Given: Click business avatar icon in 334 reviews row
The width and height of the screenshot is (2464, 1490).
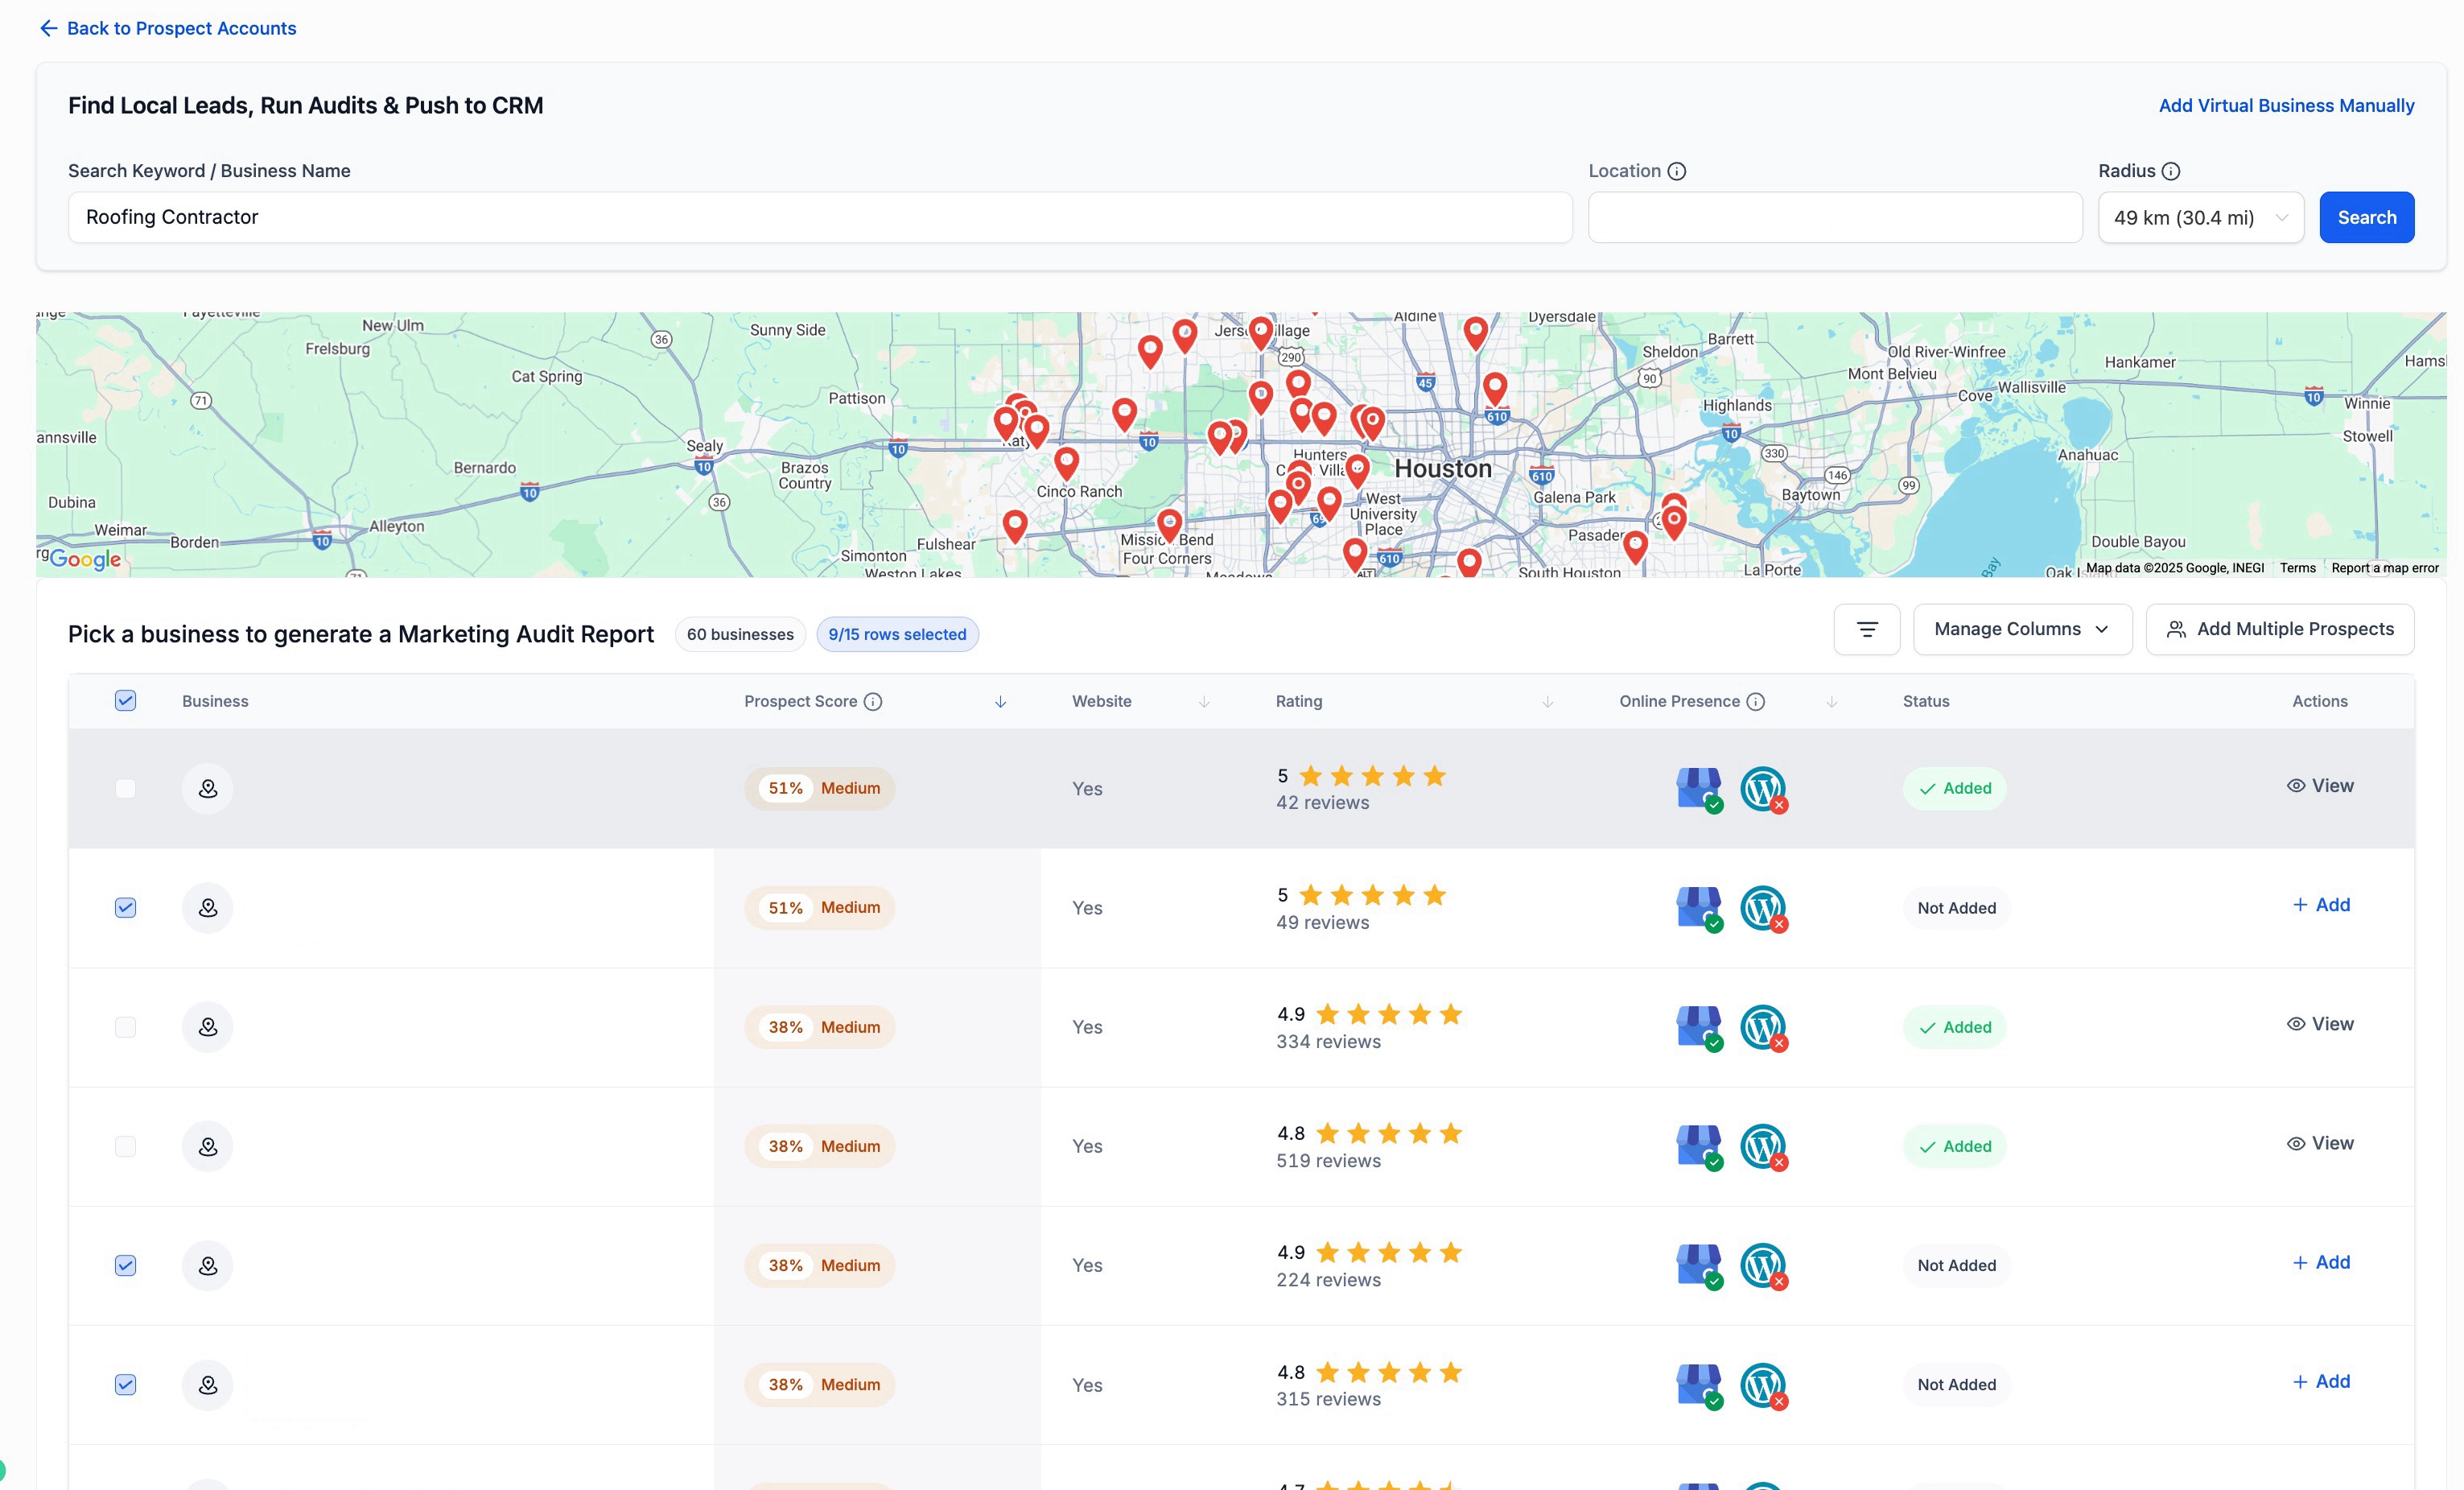Looking at the screenshot, I should 208,1027.
